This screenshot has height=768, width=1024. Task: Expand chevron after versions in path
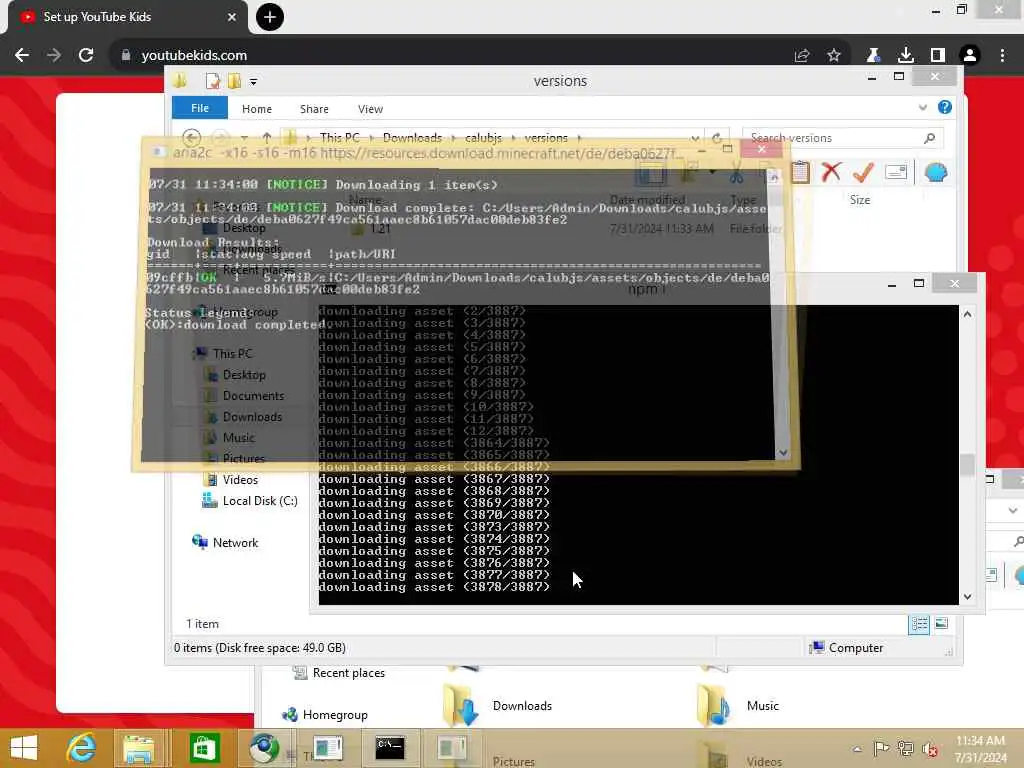click(x=579, y=138)
